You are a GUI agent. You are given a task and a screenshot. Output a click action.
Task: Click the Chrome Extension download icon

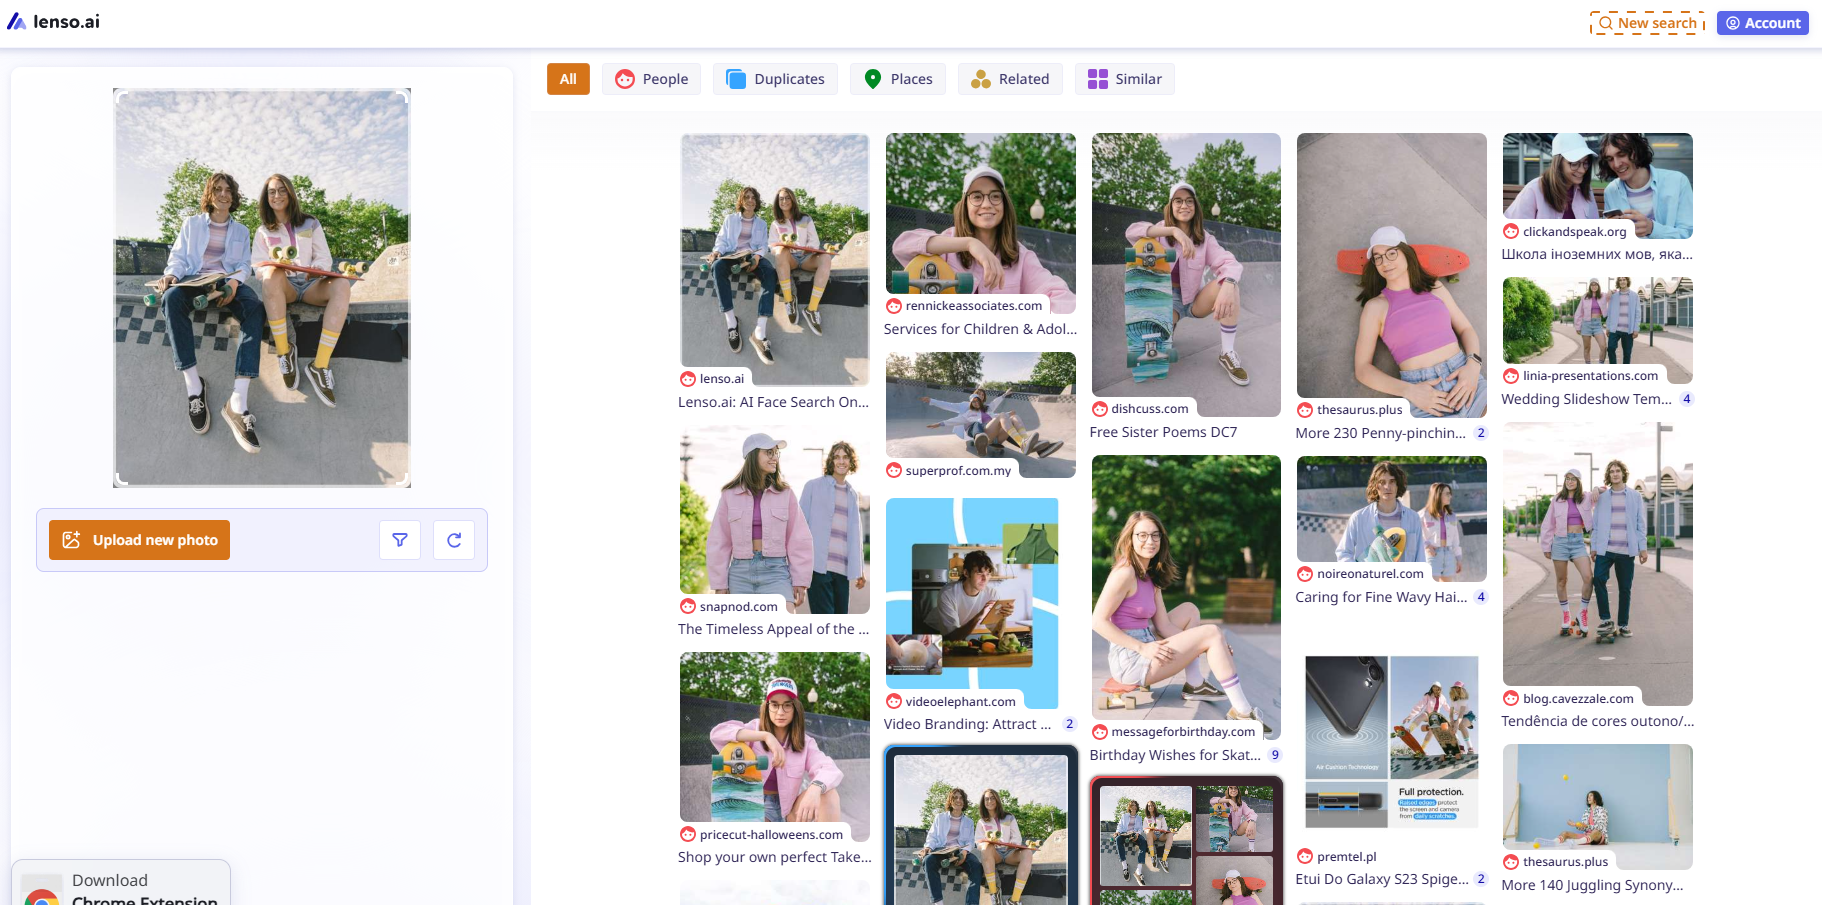(42, 895)
